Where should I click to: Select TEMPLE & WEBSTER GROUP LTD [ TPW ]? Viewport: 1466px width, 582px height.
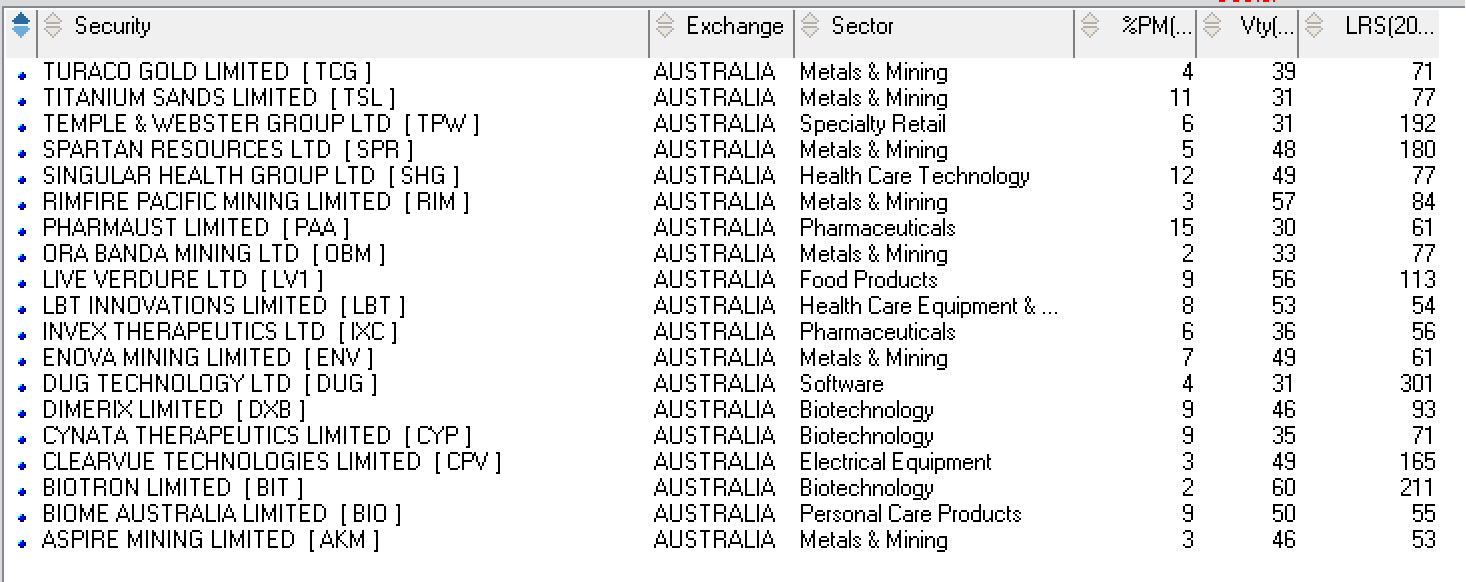tap(261, 124)
